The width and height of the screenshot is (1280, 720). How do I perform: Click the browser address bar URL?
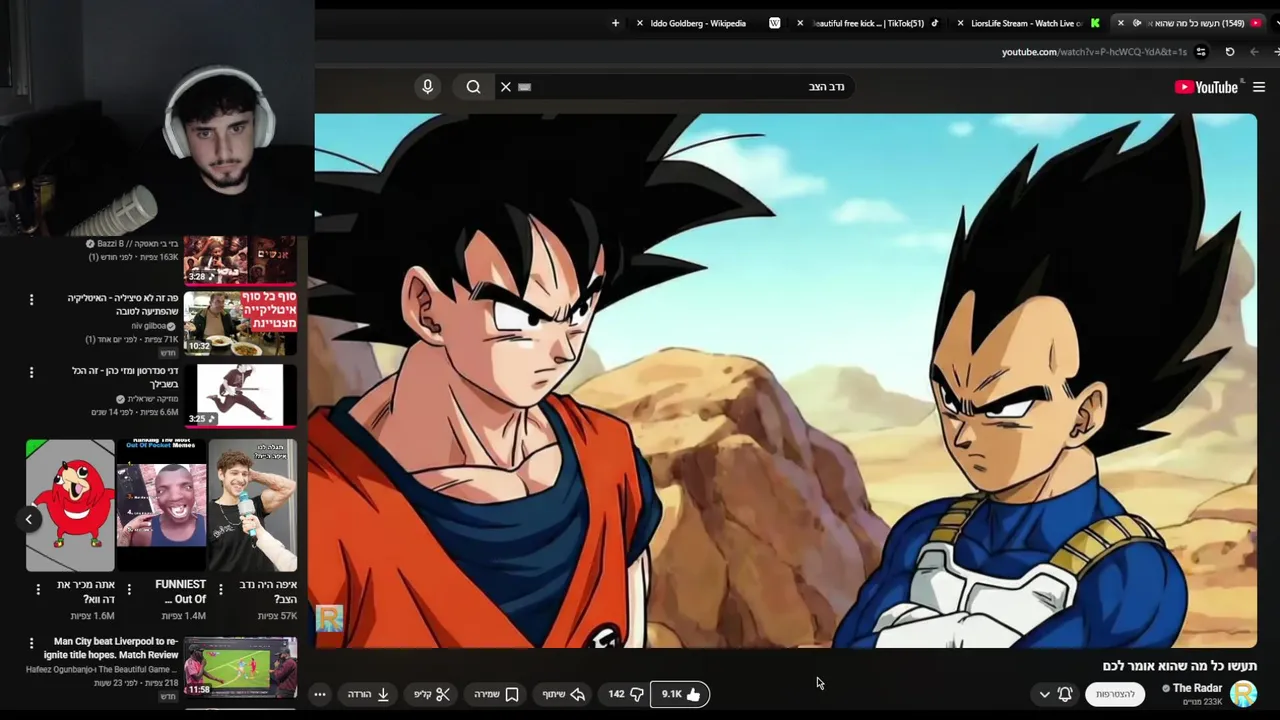[x=1094, y=52]
